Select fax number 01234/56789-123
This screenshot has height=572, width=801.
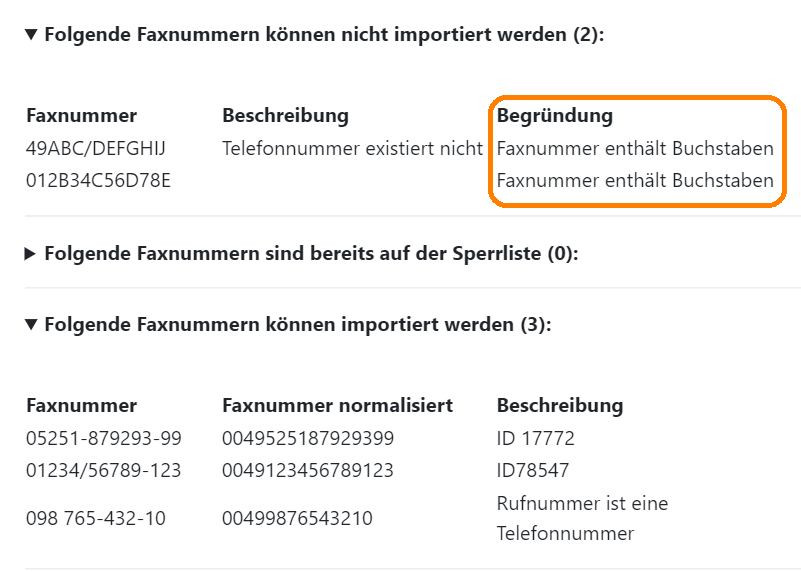(104, 470)
